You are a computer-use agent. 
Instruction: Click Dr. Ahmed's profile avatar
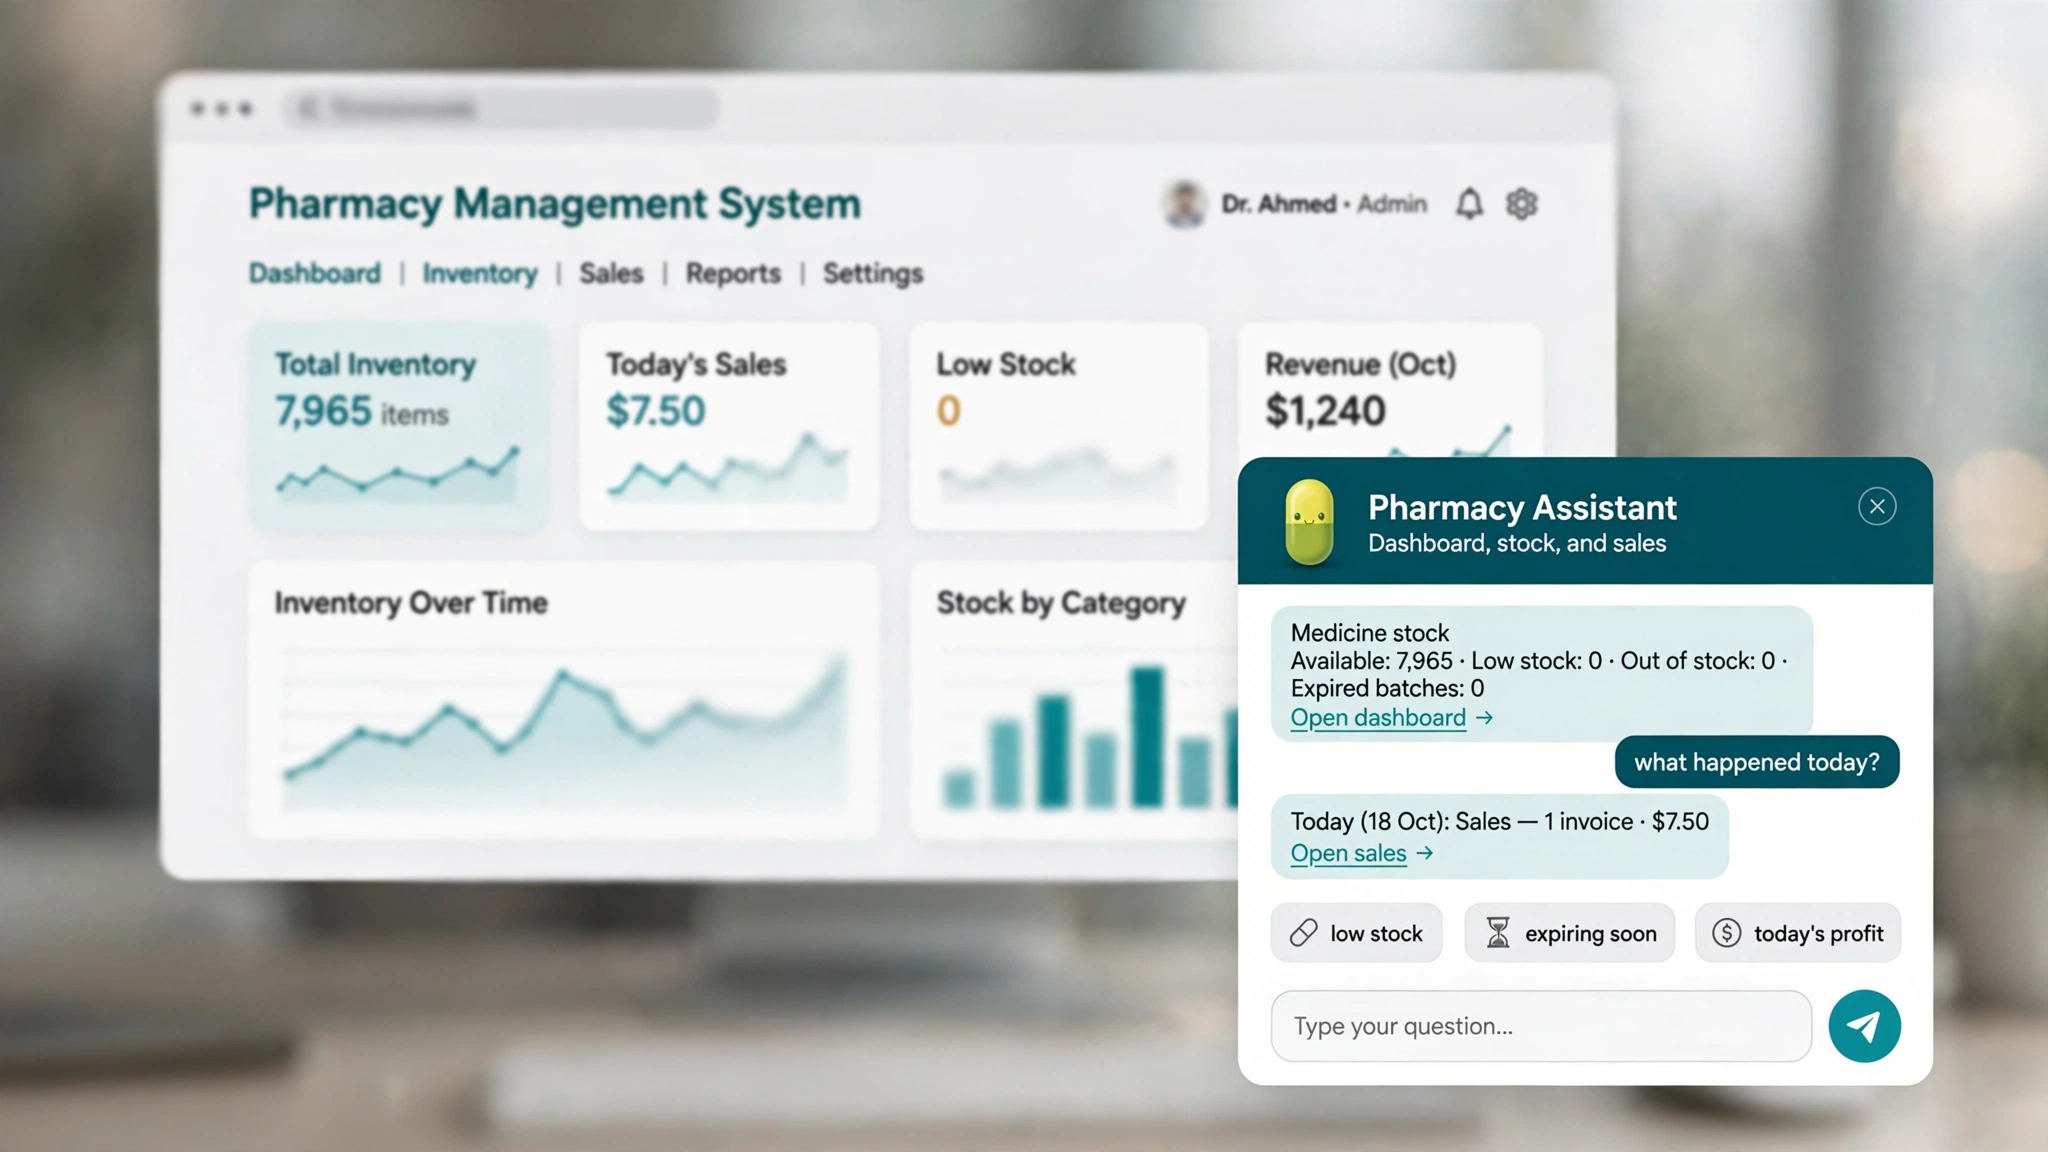pos(1184,204)
